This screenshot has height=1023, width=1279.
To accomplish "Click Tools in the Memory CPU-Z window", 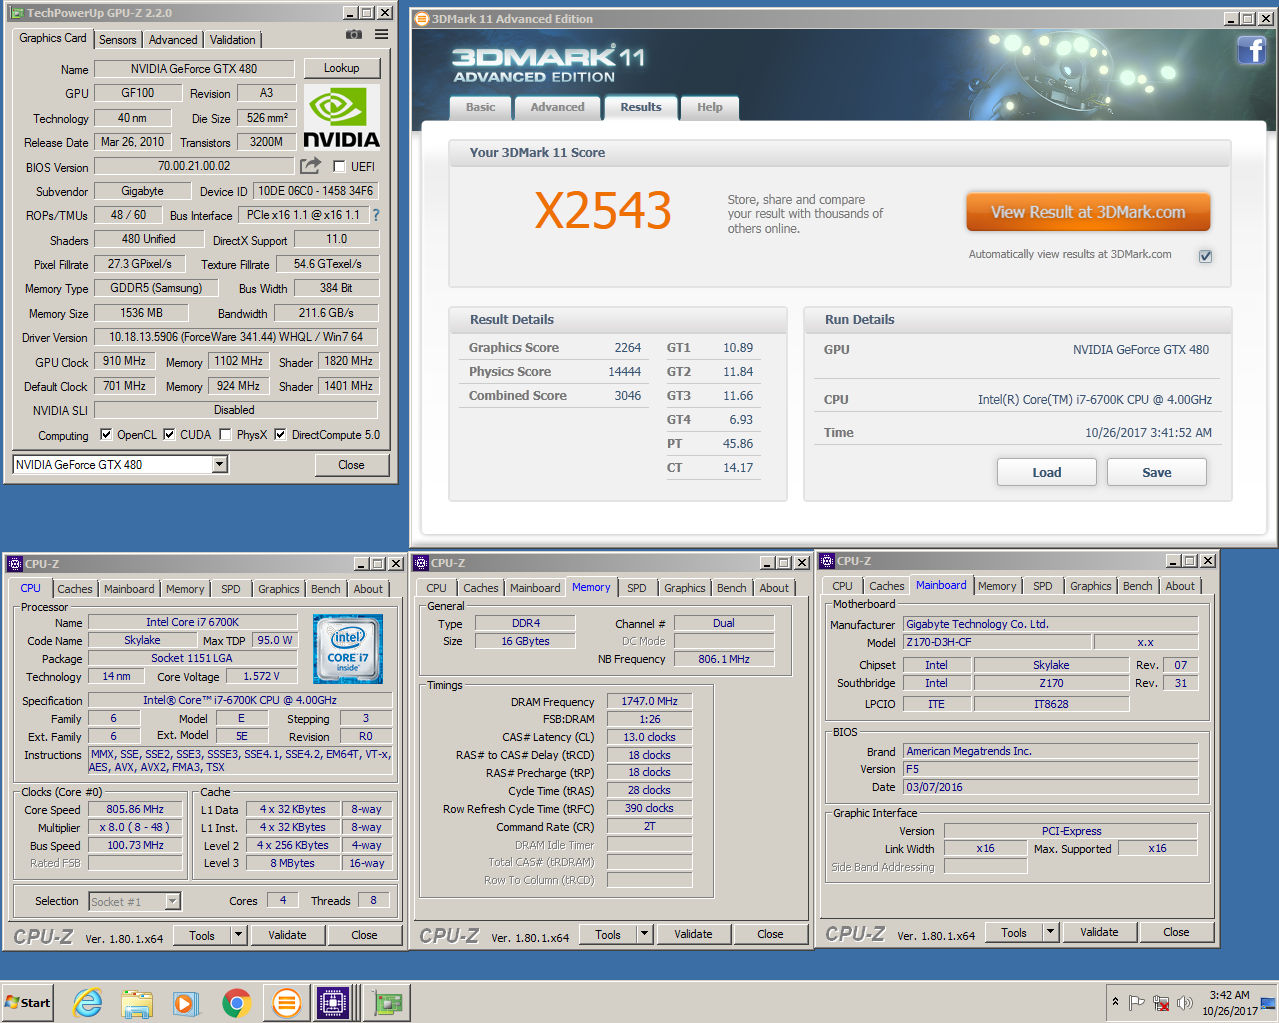I will point(608,934).
